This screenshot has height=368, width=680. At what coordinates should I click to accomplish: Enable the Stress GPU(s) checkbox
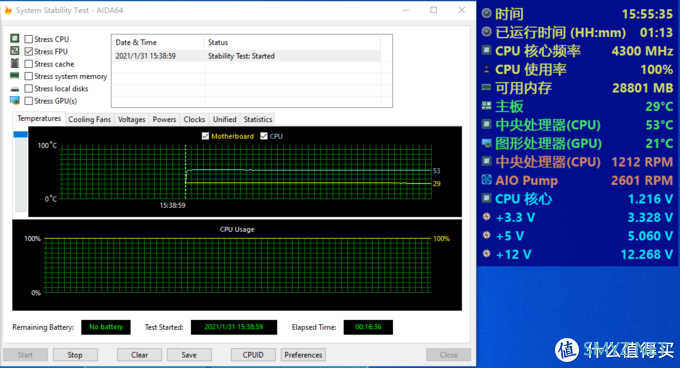click(29, 101)
